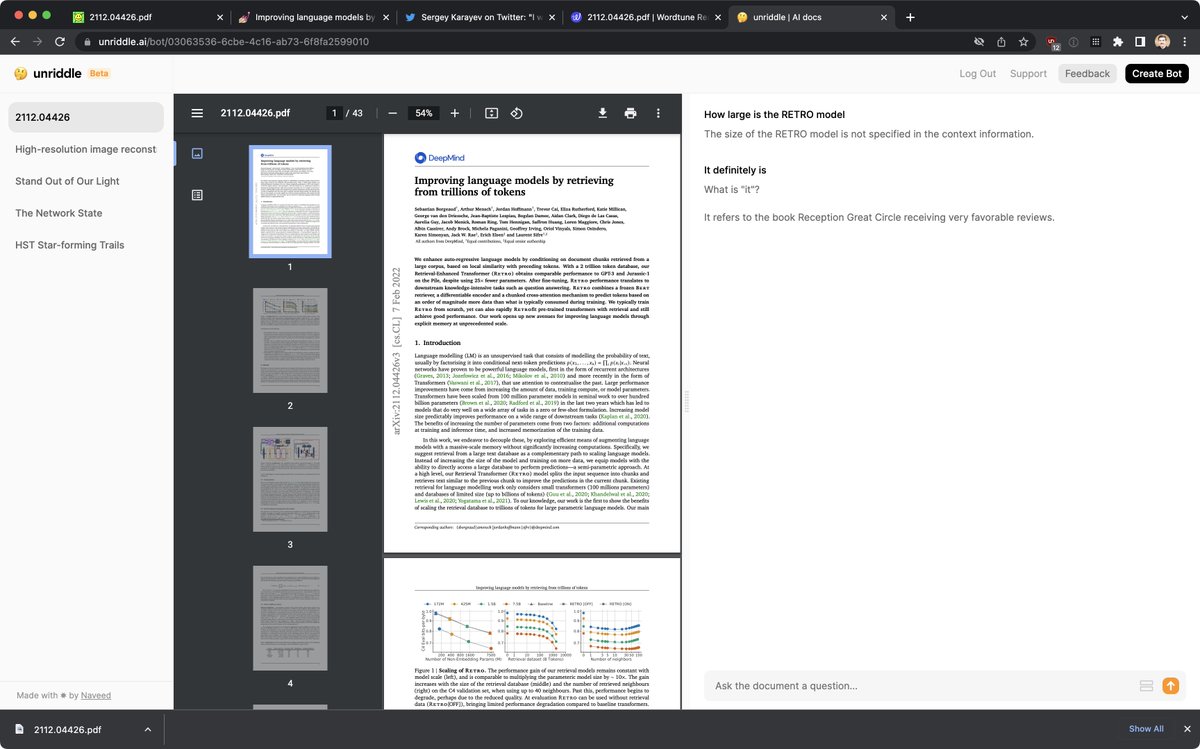
Task: Open the HST Star-forming Trails bot
Action: 71,245
